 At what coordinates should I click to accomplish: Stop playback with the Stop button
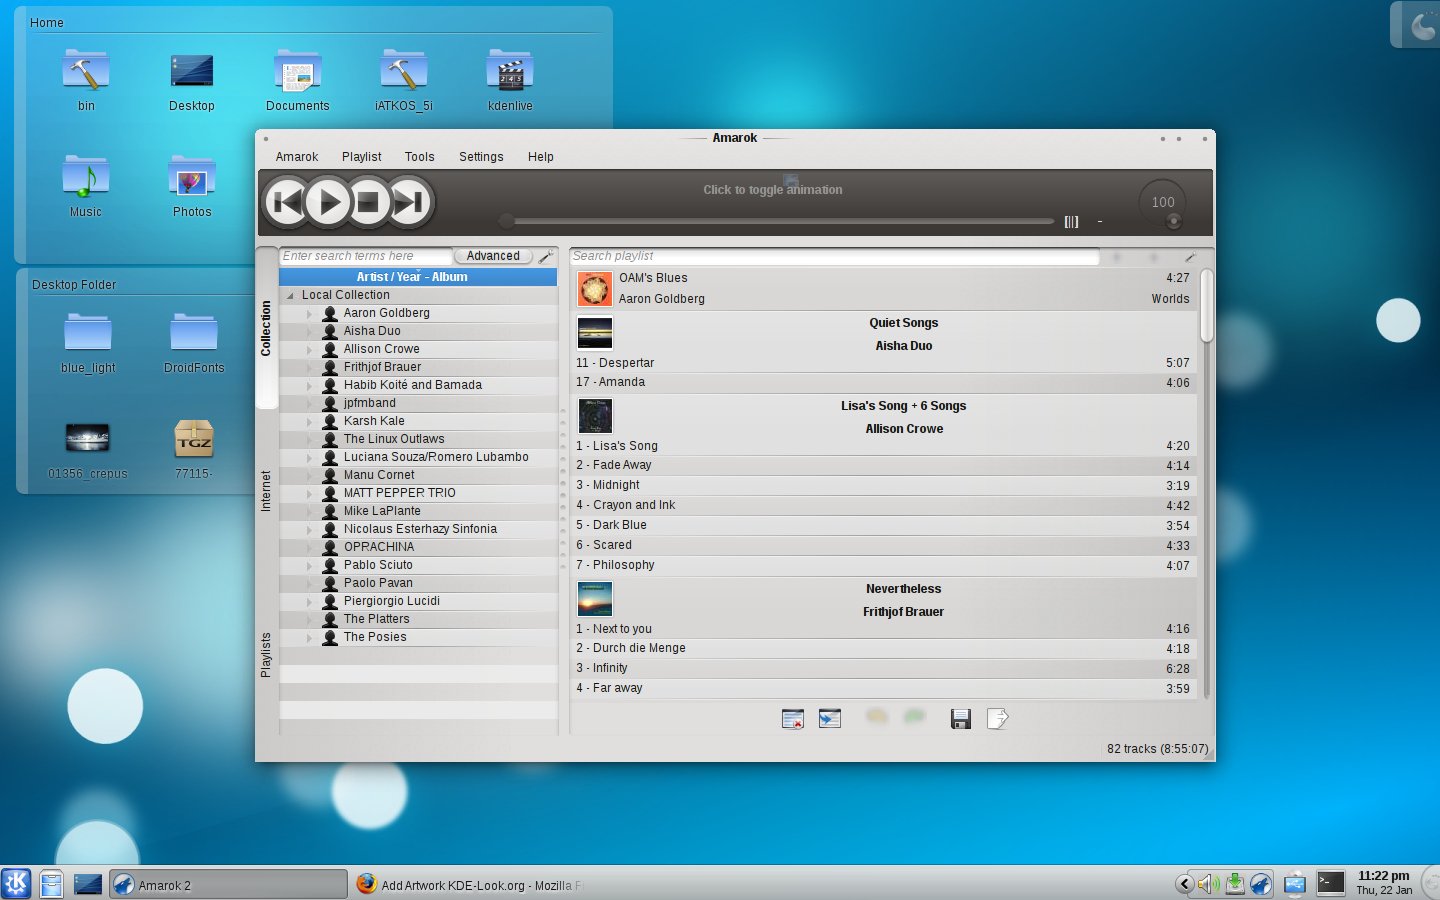coord(368,203)
